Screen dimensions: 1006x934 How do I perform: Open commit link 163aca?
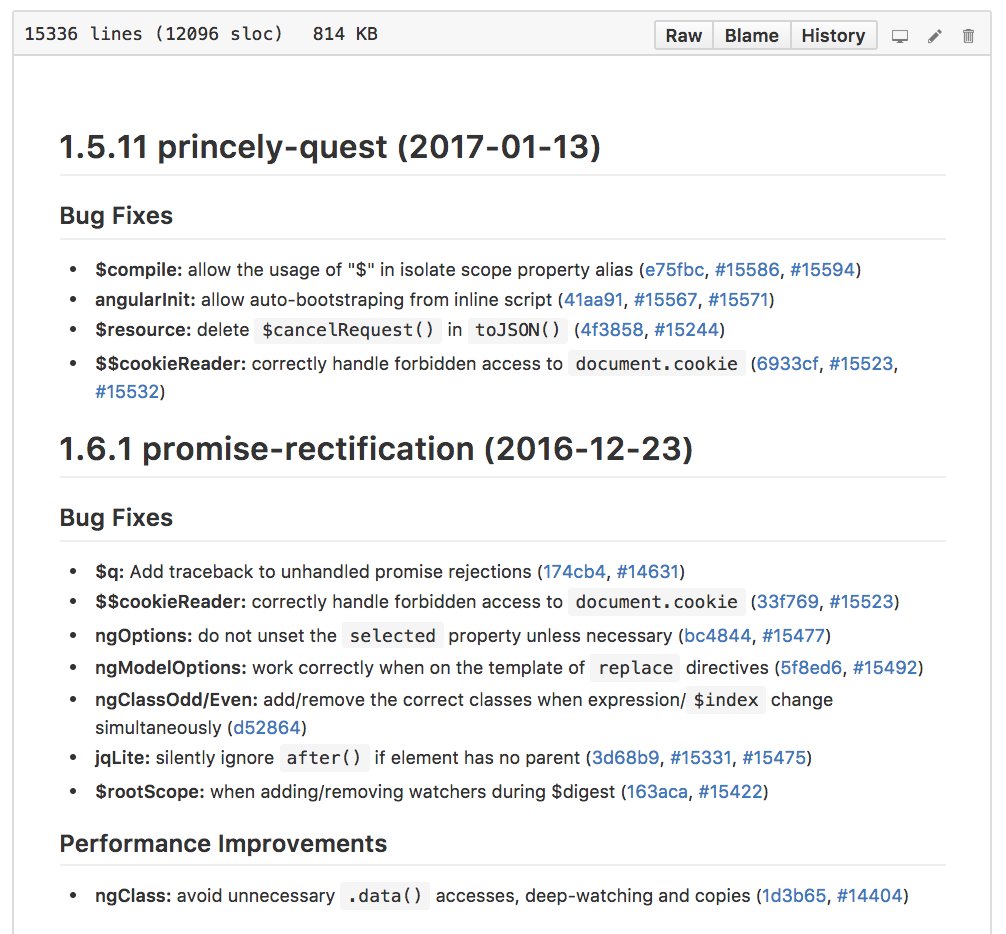click(657, 792)
